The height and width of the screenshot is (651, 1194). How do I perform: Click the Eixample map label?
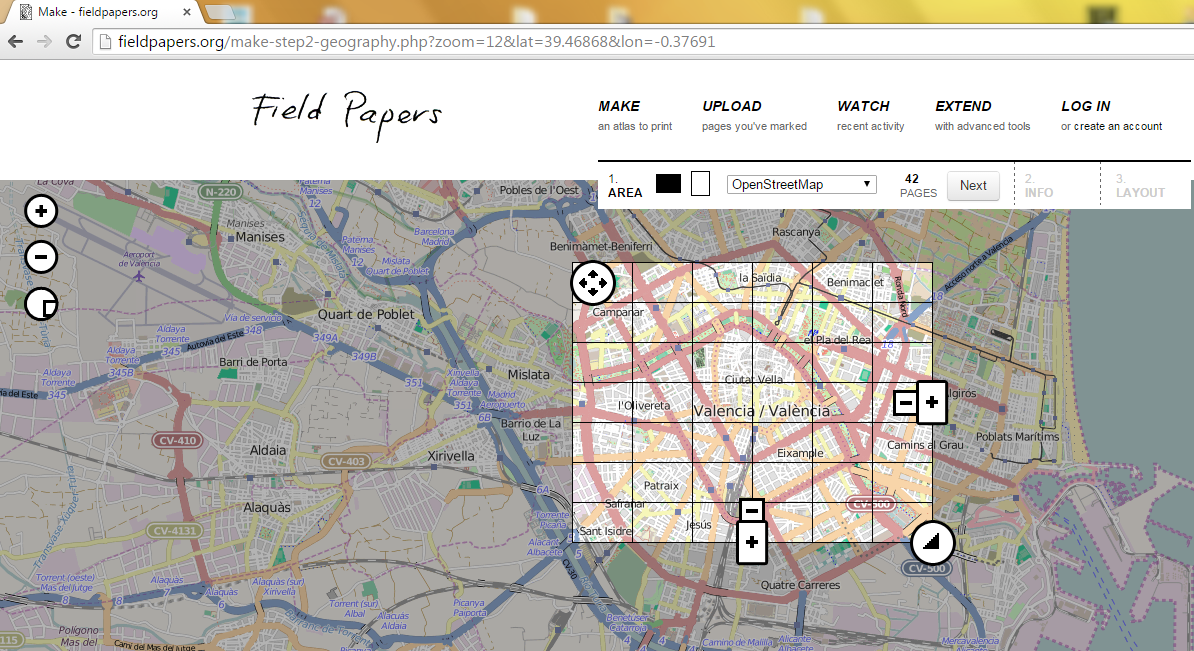[800, 453]
